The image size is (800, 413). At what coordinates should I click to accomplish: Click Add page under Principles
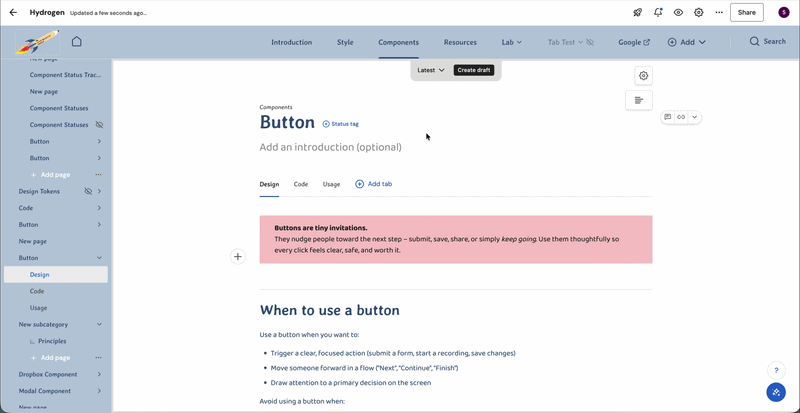click(51, 357)
